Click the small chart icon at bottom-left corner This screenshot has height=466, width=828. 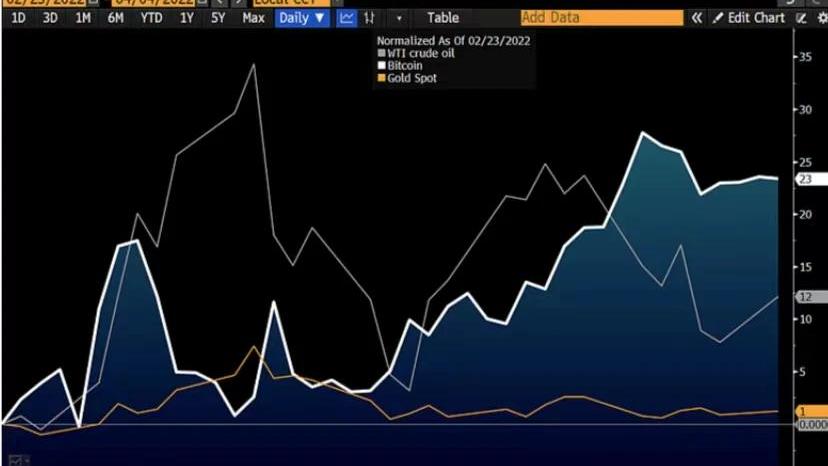[x=15, y=459]
